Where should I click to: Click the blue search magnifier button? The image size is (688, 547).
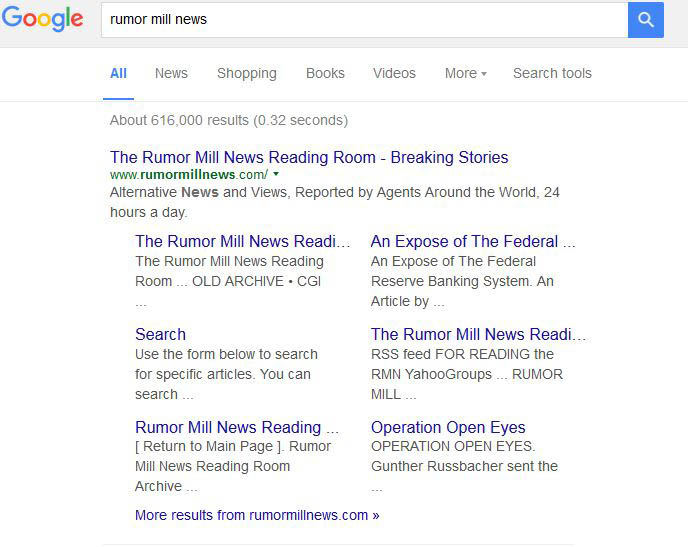pyautogui.click(x=645, y=20)
